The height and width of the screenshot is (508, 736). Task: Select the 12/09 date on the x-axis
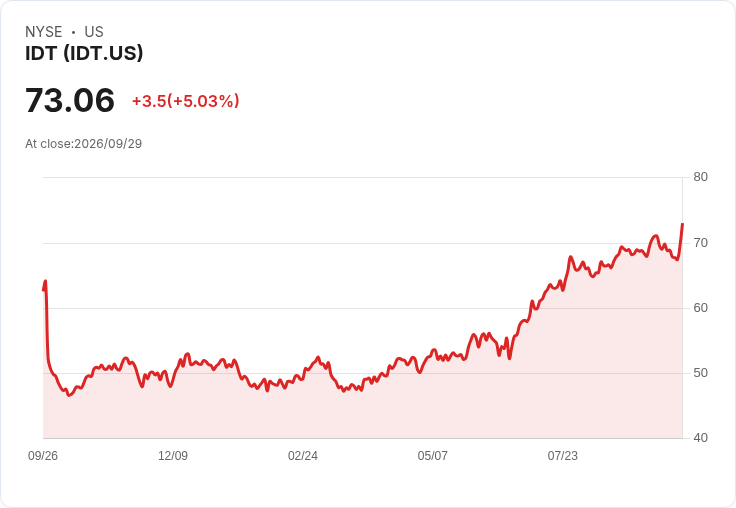tap(173, 455)
